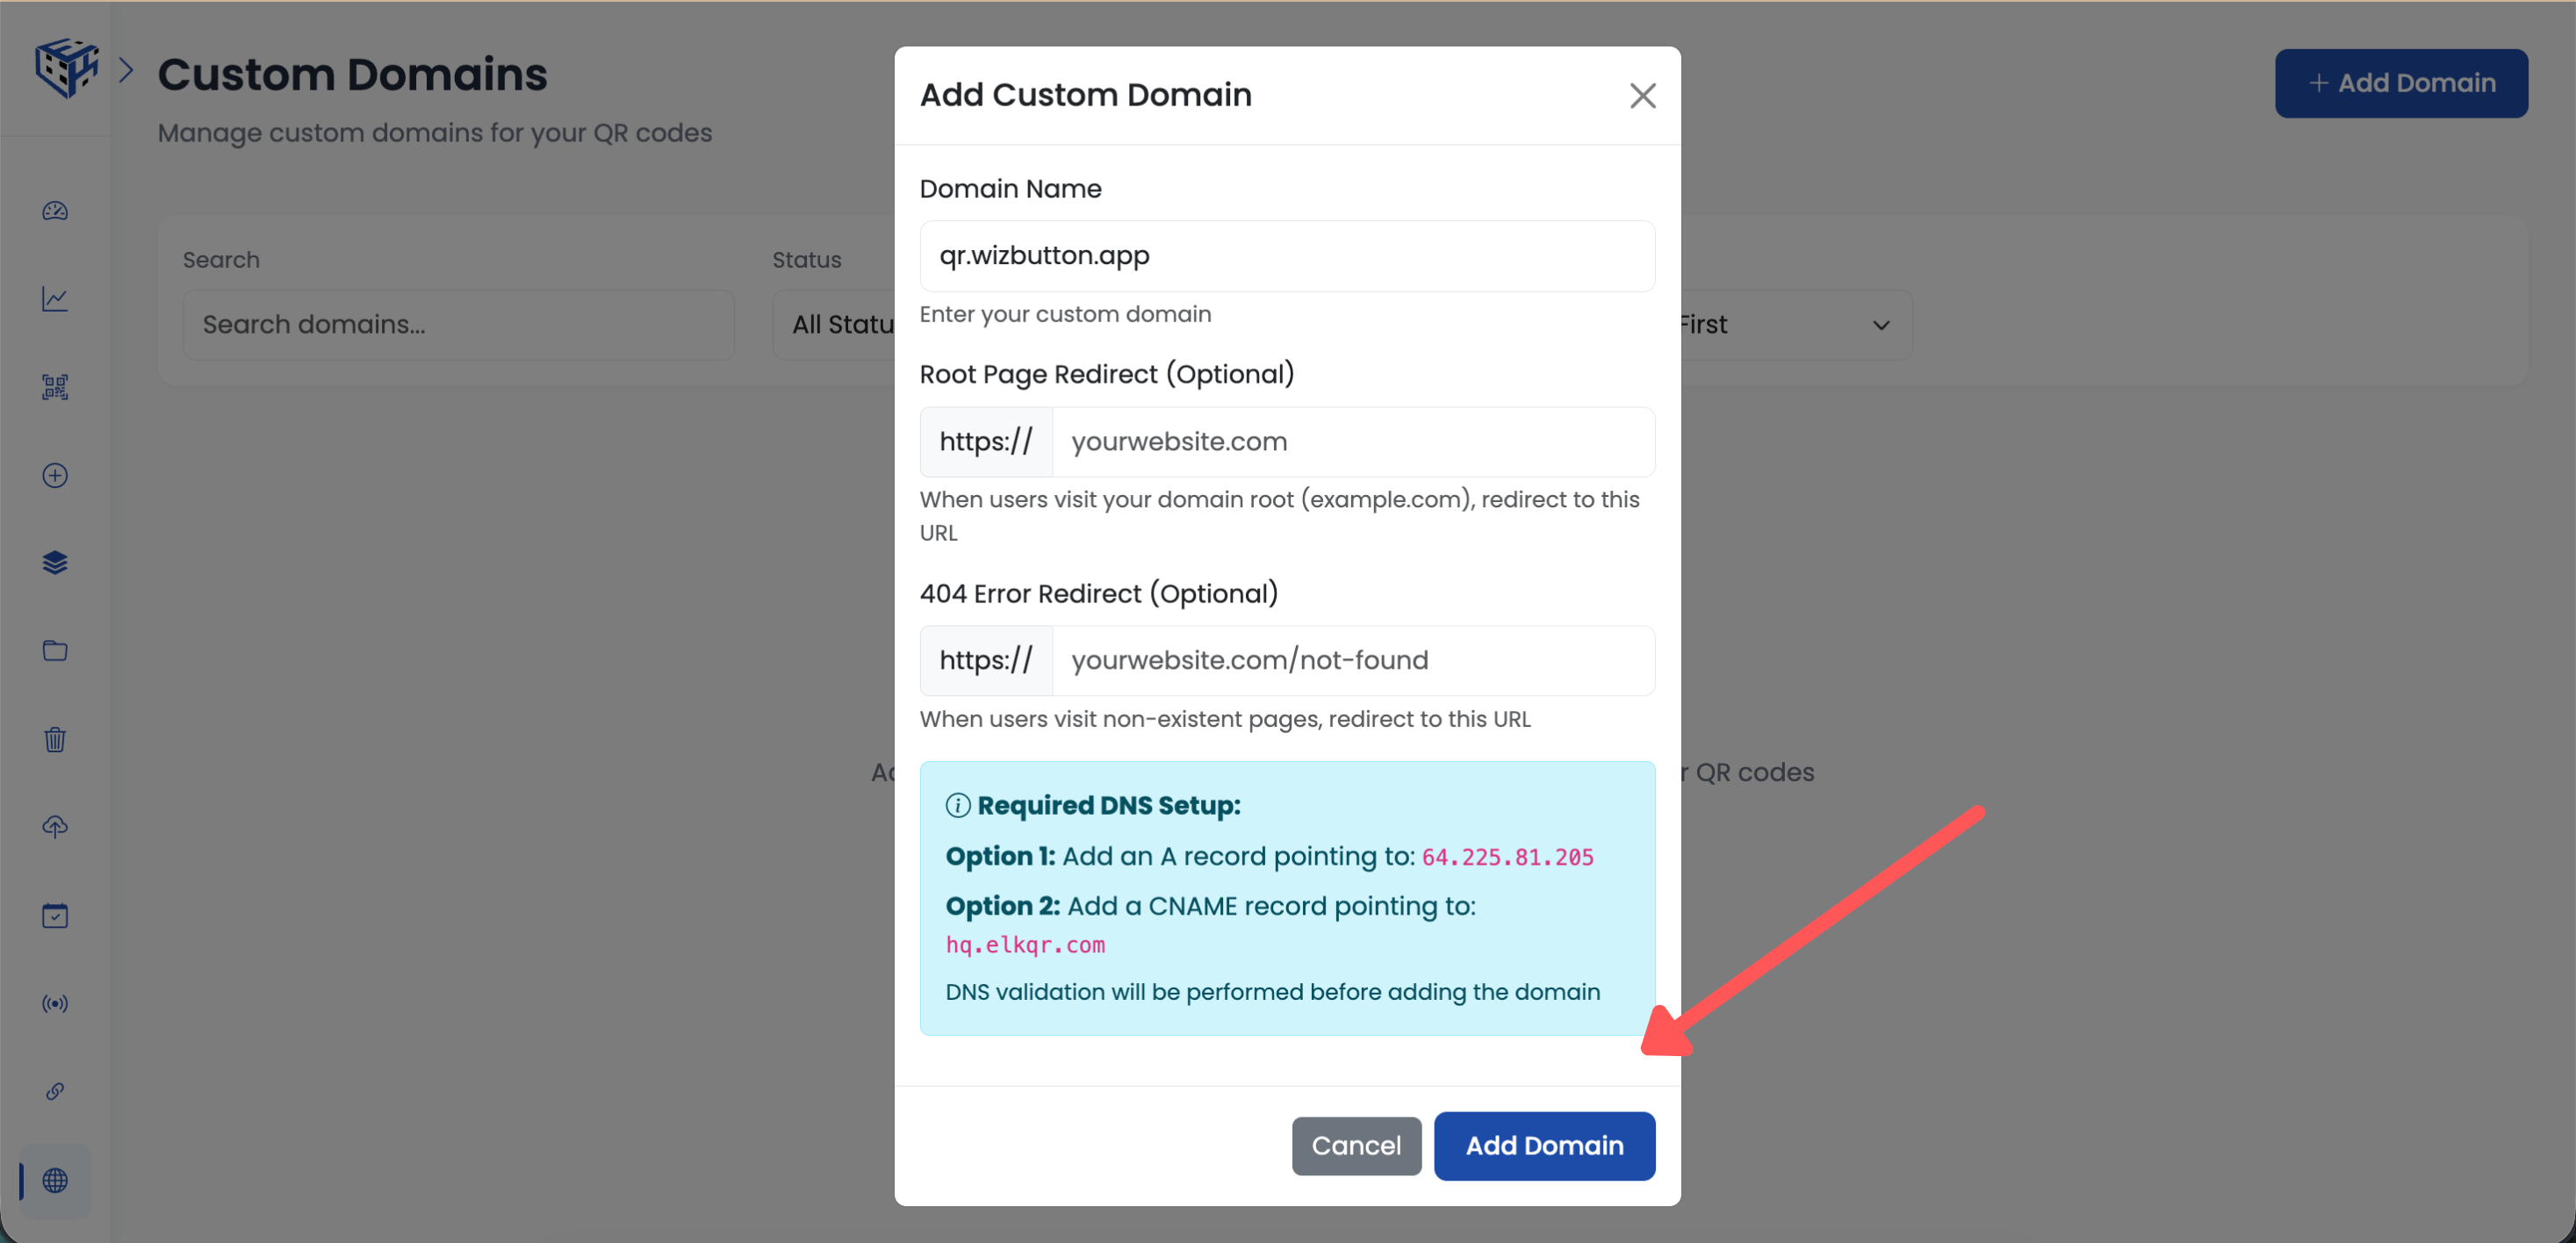Image resolution: width=2576 pixels, height=1243 pixels.
Task: Click the create new QR plus icon
Action: [x=55, y=475]
